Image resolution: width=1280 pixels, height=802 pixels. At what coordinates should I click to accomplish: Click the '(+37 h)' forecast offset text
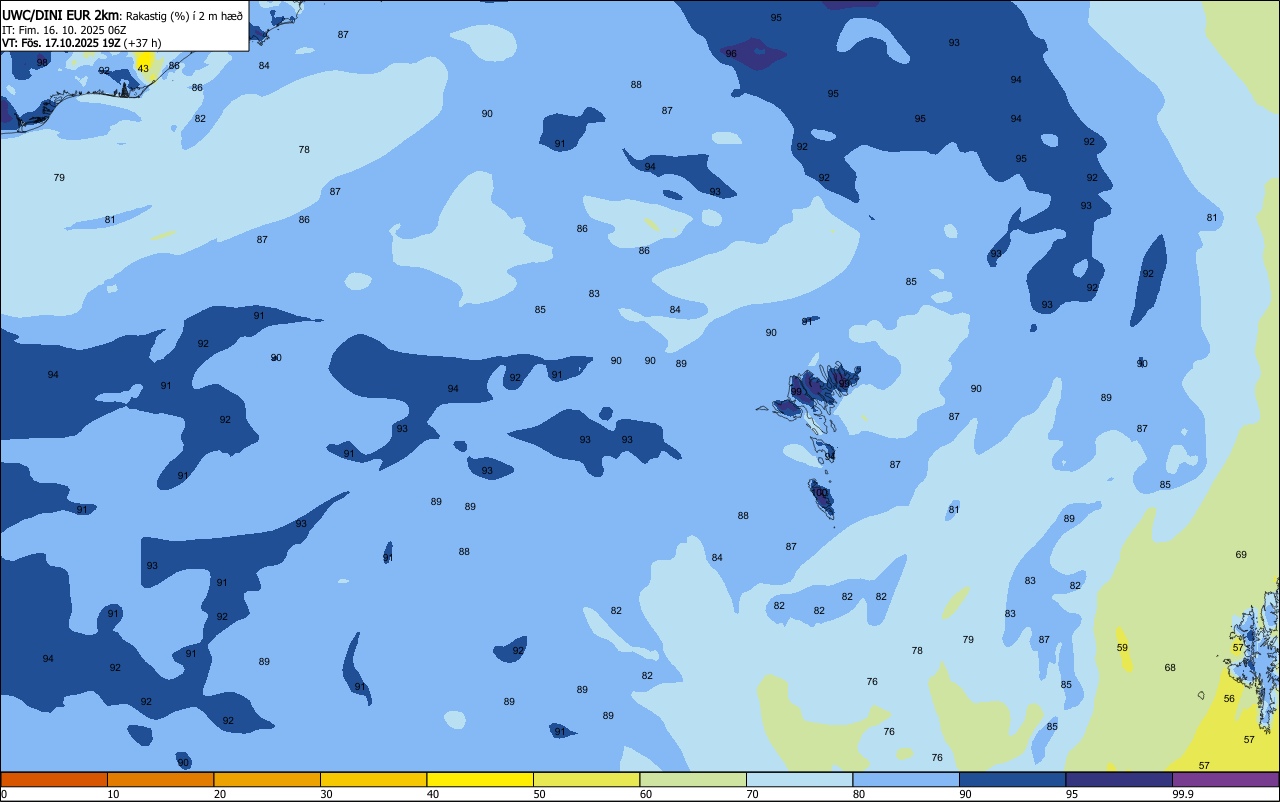[x=142, y=42]
